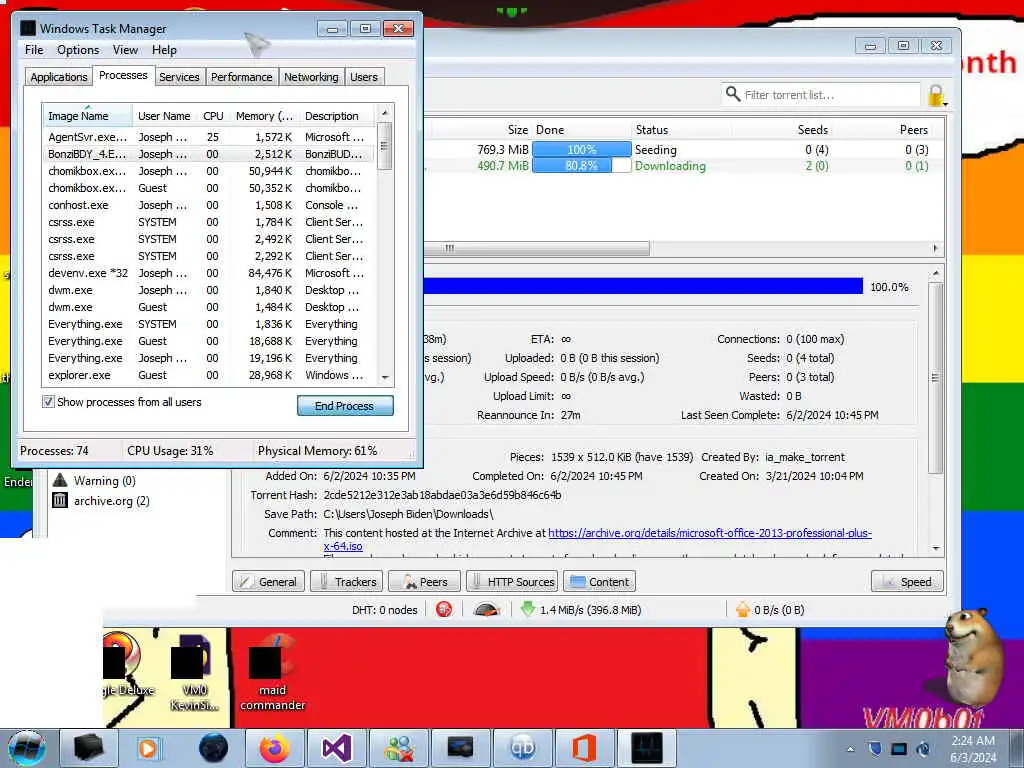Open the Options menu in Task Manager

(x=78, y=50)
